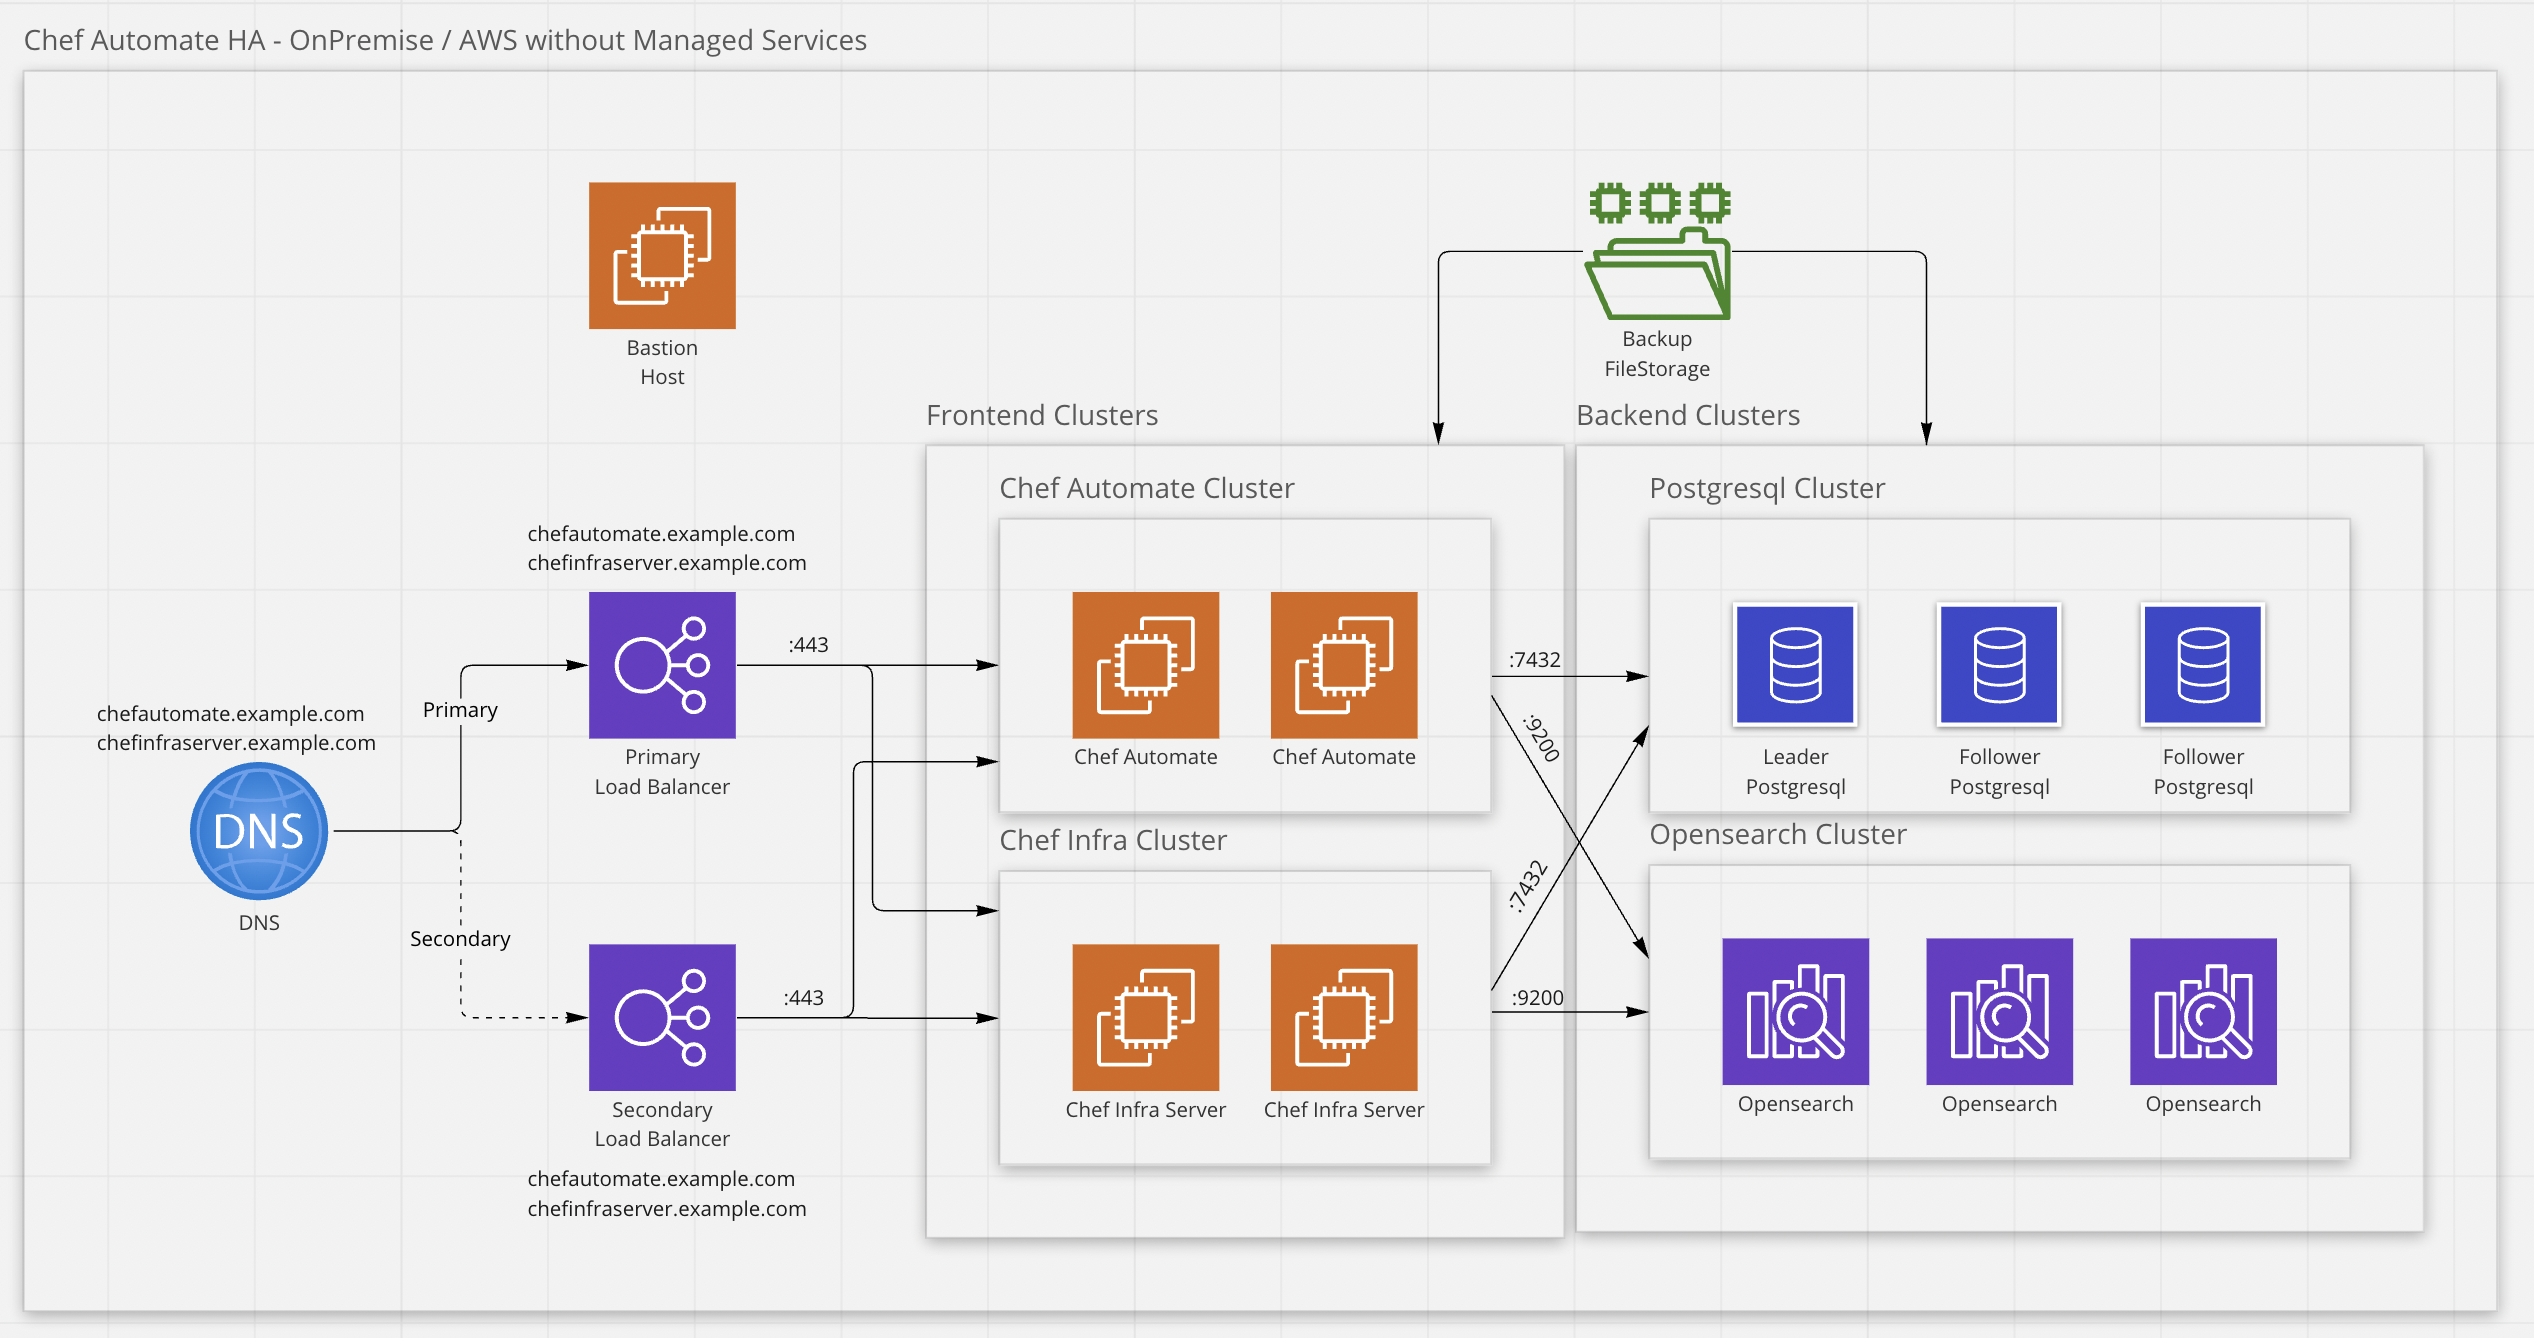Select the Bastion Host server icon
Screen dimensions: 2534x1338
pos(662,255)
